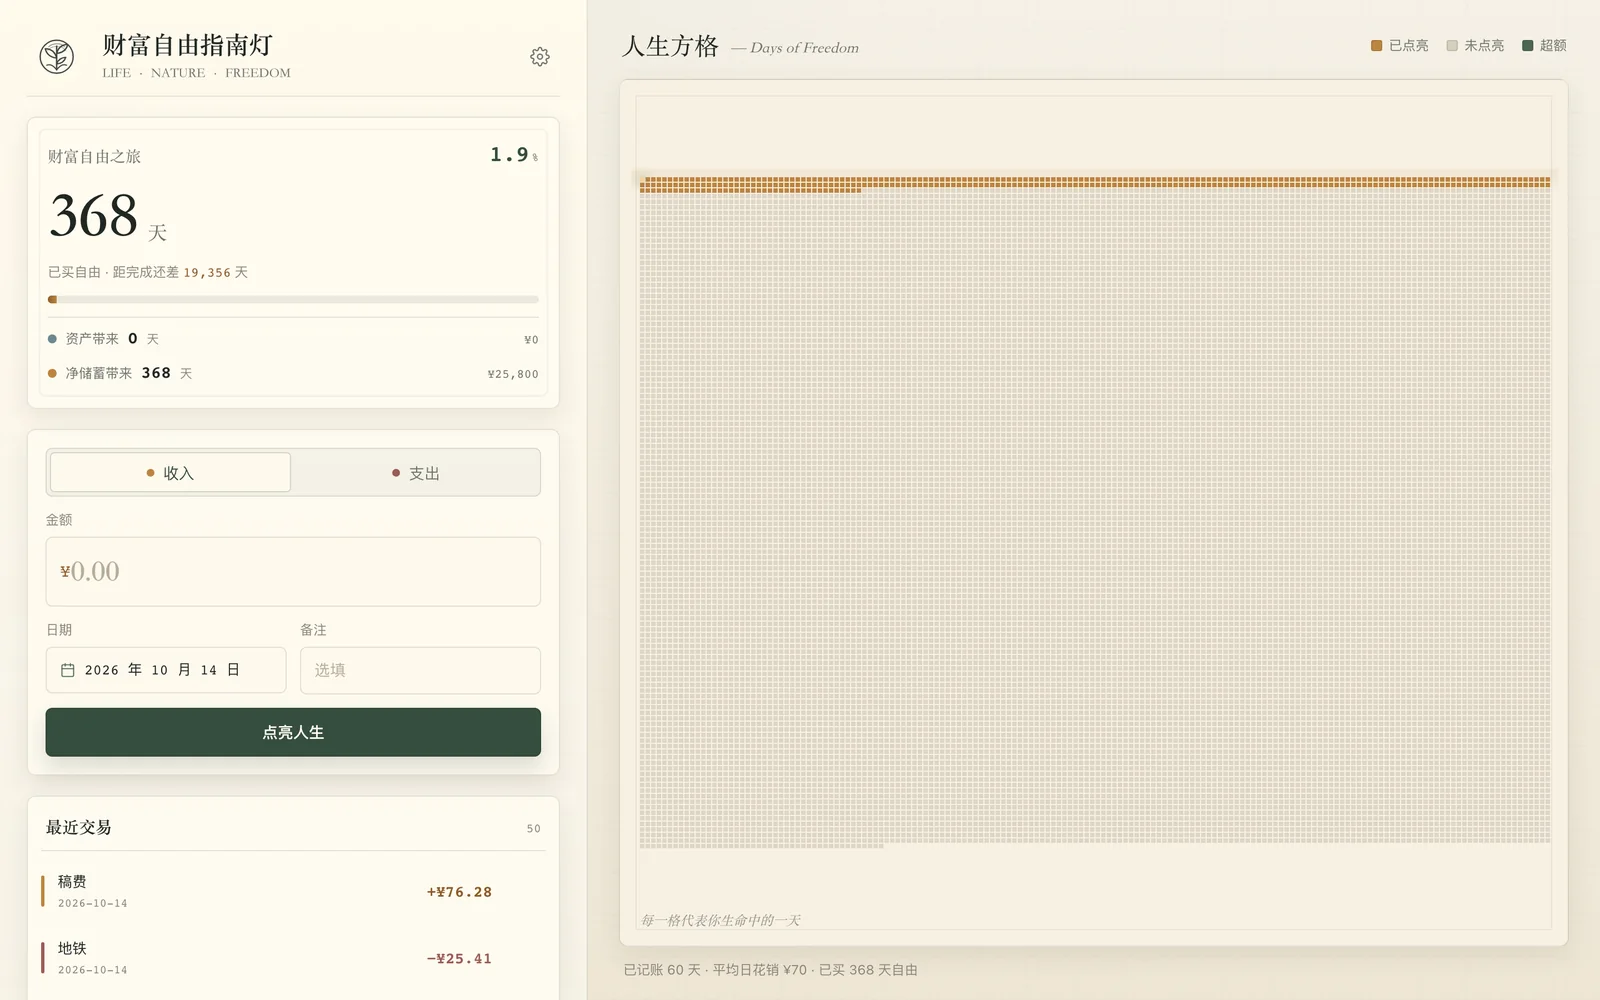
Task: Switch to the 支出 tab
Action: coord(416,472)
